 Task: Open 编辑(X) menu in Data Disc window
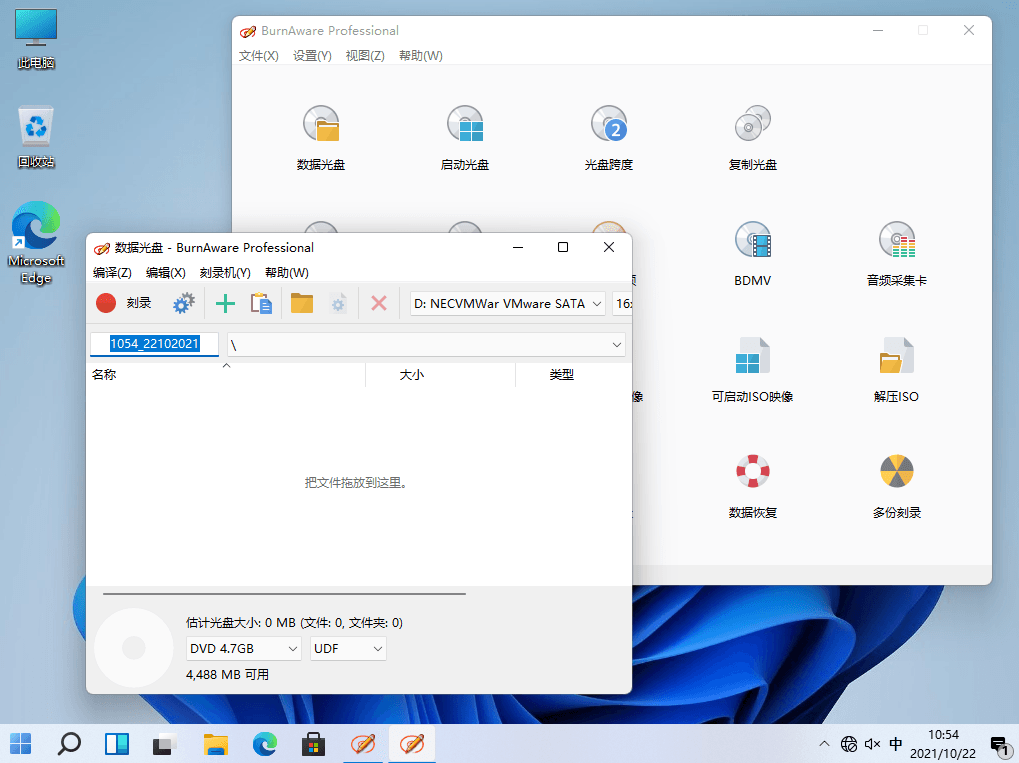[166, 273]
